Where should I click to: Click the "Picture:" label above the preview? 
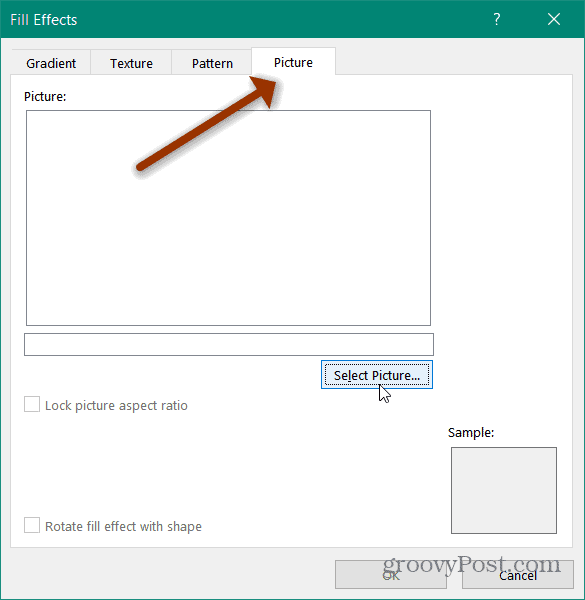click(45, 96)
